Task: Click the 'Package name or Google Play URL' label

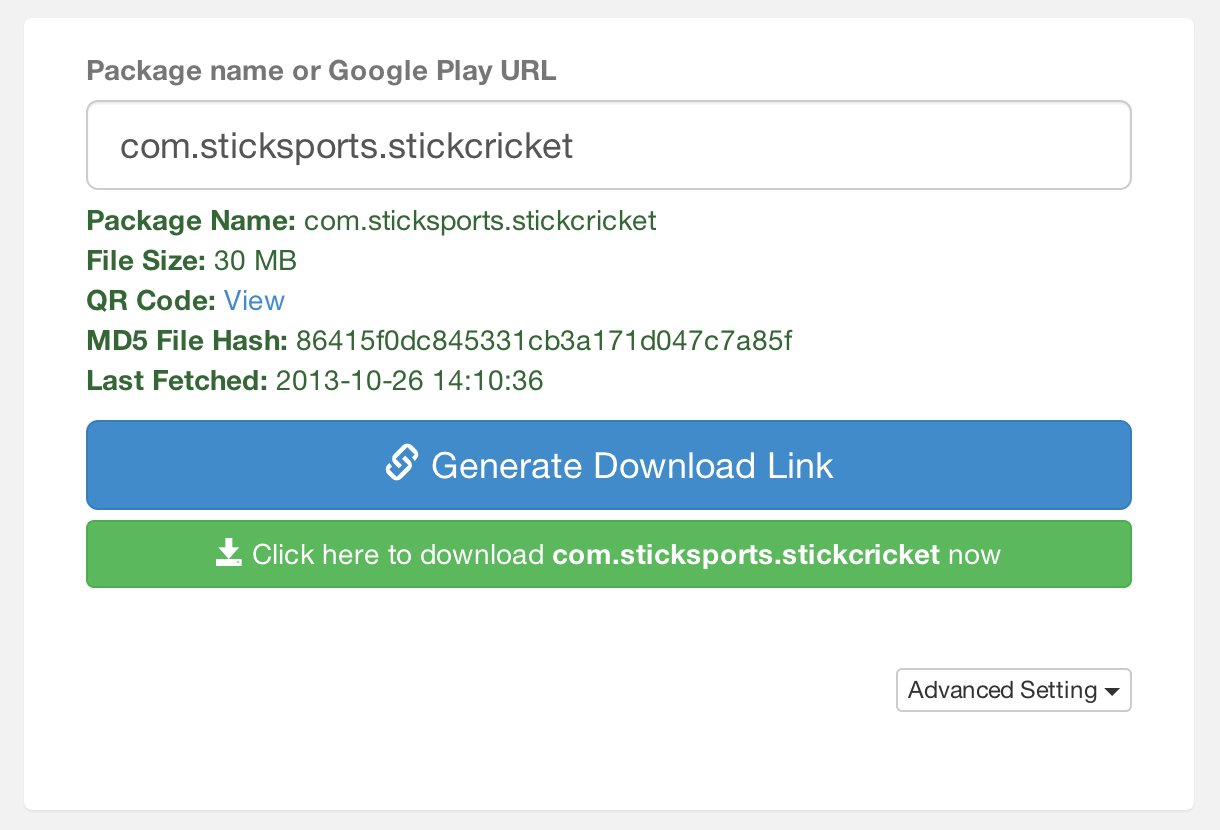Action: [x=321, y=71]
